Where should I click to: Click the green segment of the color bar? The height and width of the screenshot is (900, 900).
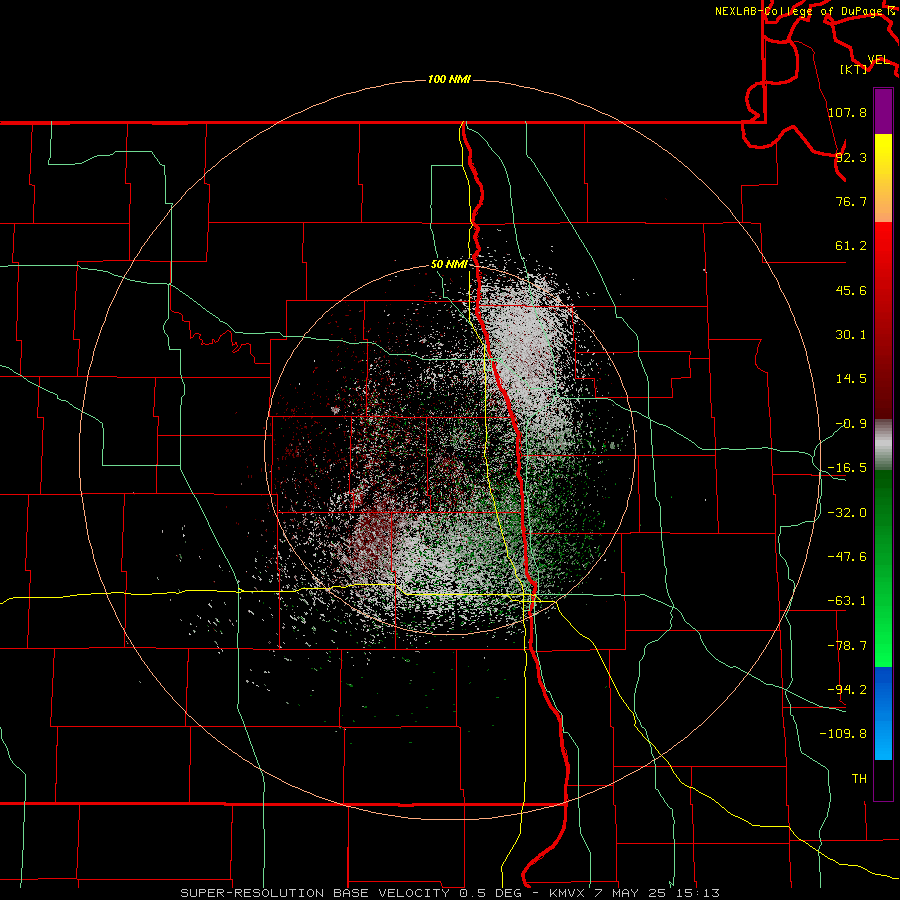[883, 568]
